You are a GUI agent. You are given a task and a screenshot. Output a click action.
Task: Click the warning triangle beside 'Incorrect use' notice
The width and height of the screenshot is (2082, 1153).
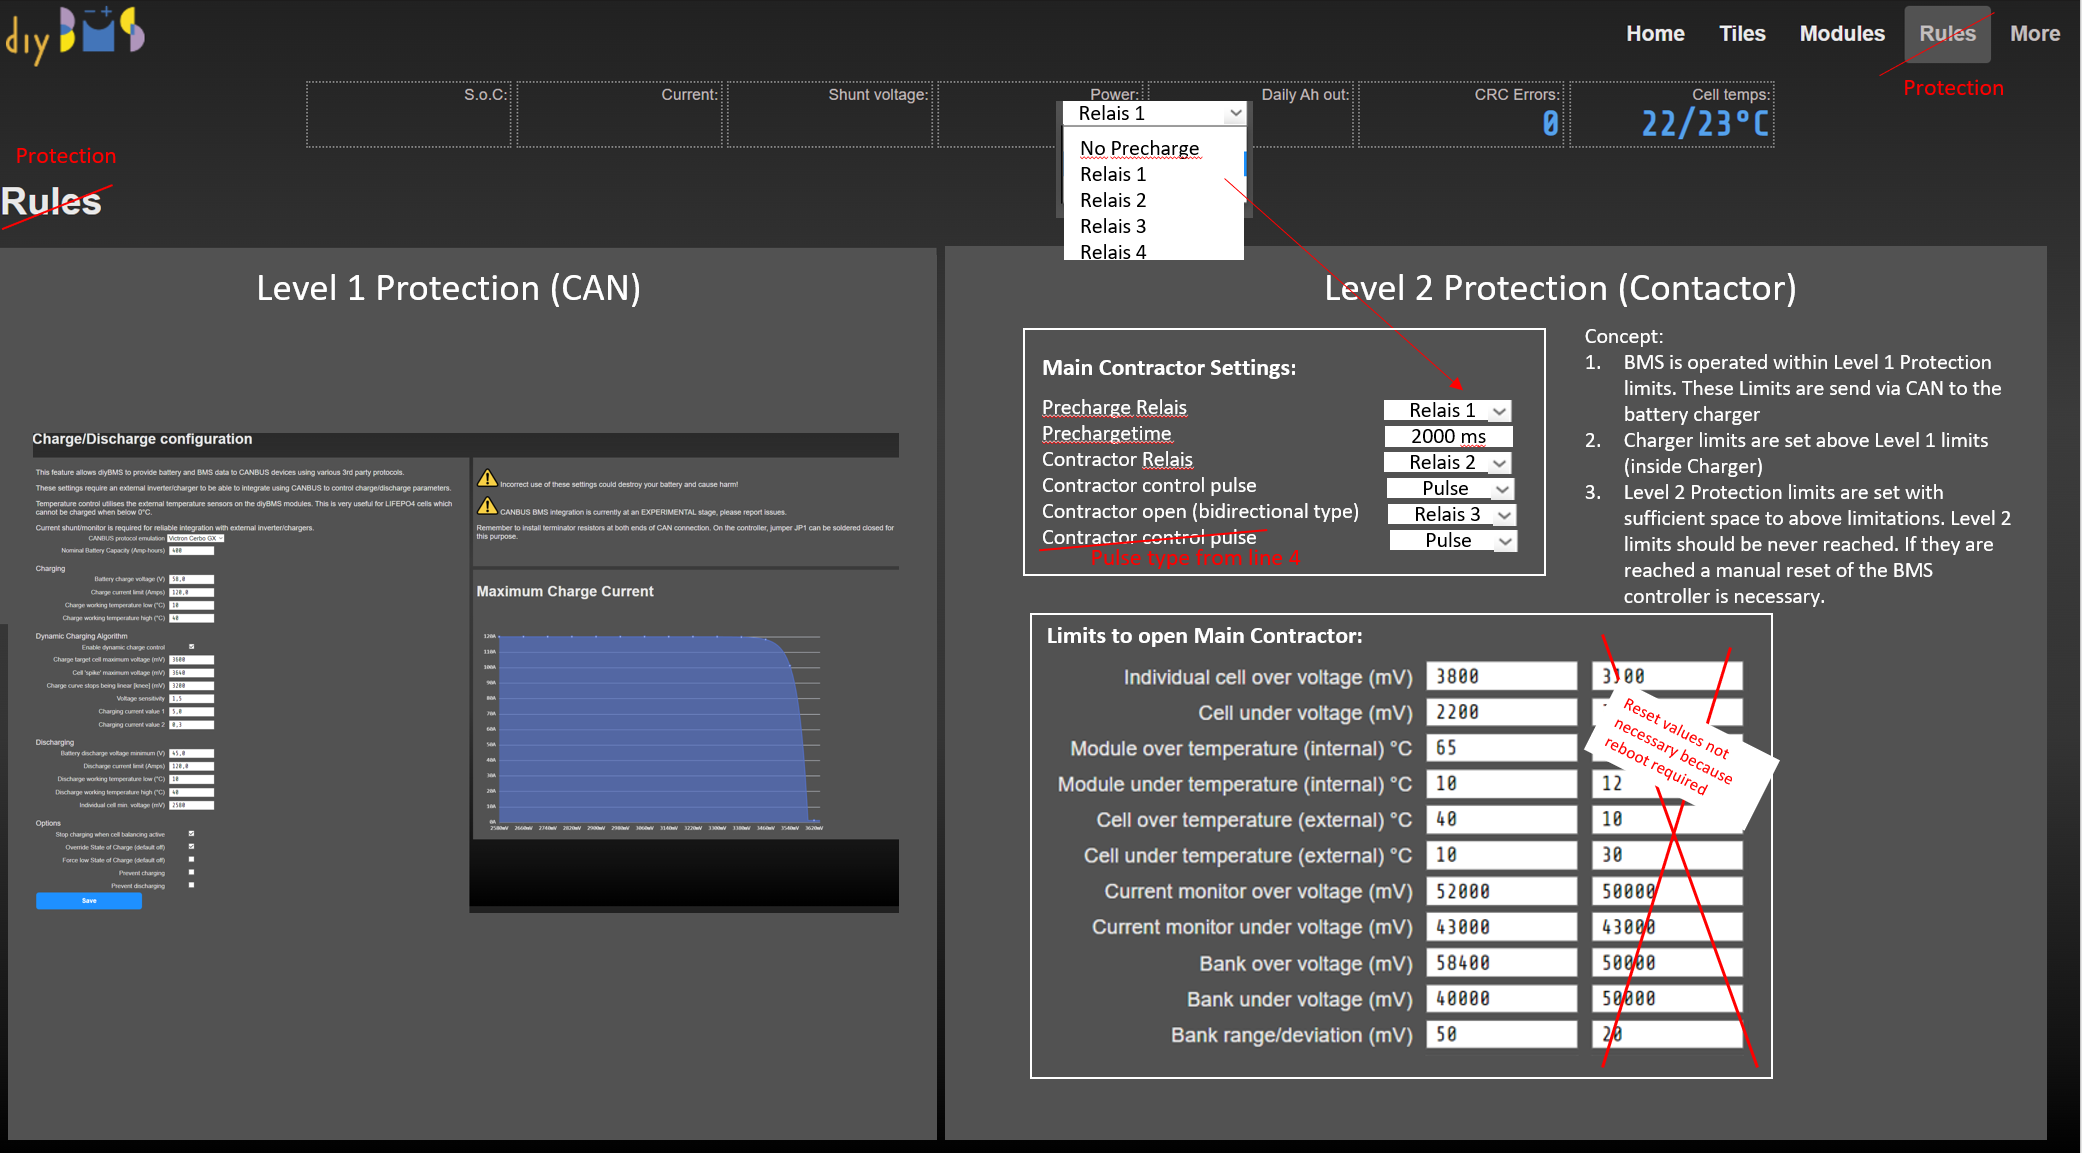(x=487, y=479)
